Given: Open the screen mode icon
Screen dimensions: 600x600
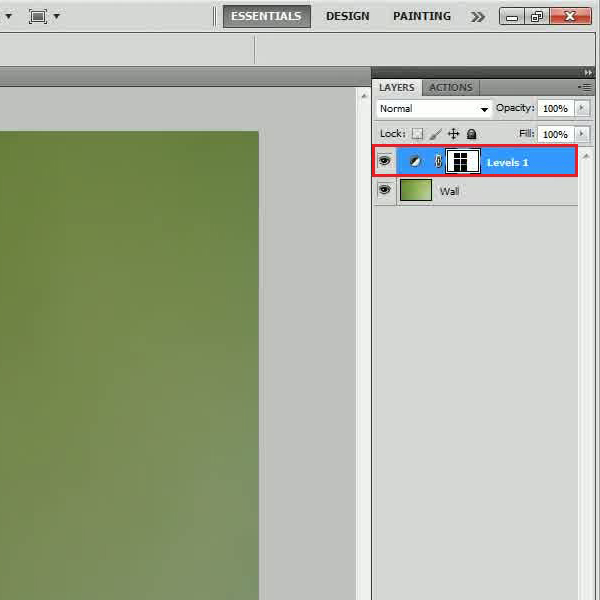Looking at the screenshot, I should coord(38,16).
